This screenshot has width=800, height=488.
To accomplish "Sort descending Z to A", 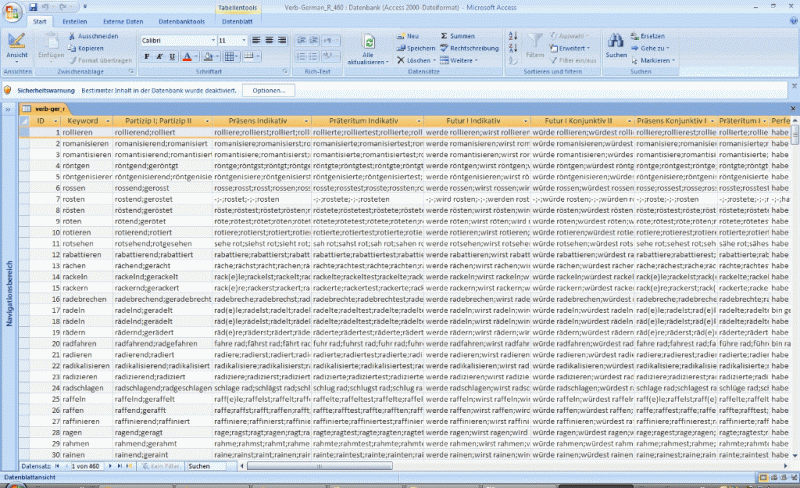I will click(x=513, y=48).
